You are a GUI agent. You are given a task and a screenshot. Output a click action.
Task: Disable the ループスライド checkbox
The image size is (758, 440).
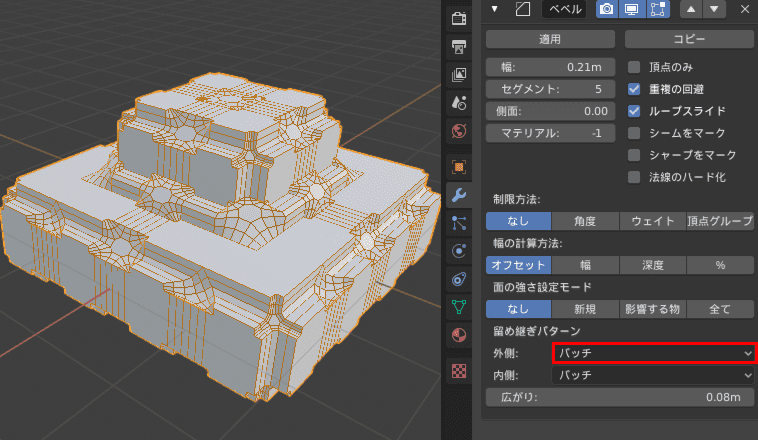click(634, 111)
